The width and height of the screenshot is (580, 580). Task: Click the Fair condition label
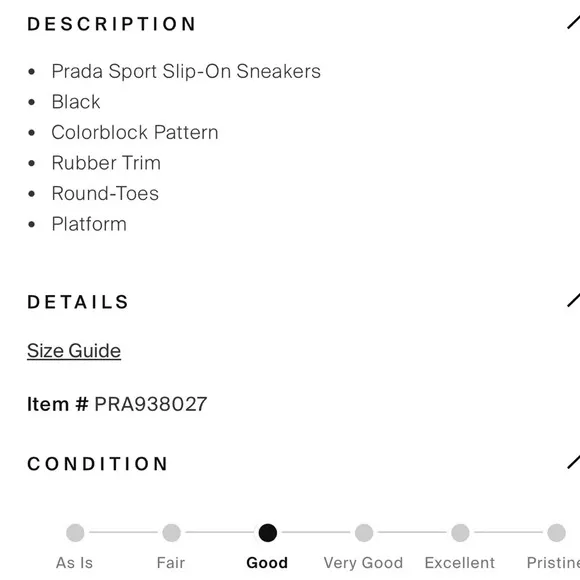pos(171,563)
